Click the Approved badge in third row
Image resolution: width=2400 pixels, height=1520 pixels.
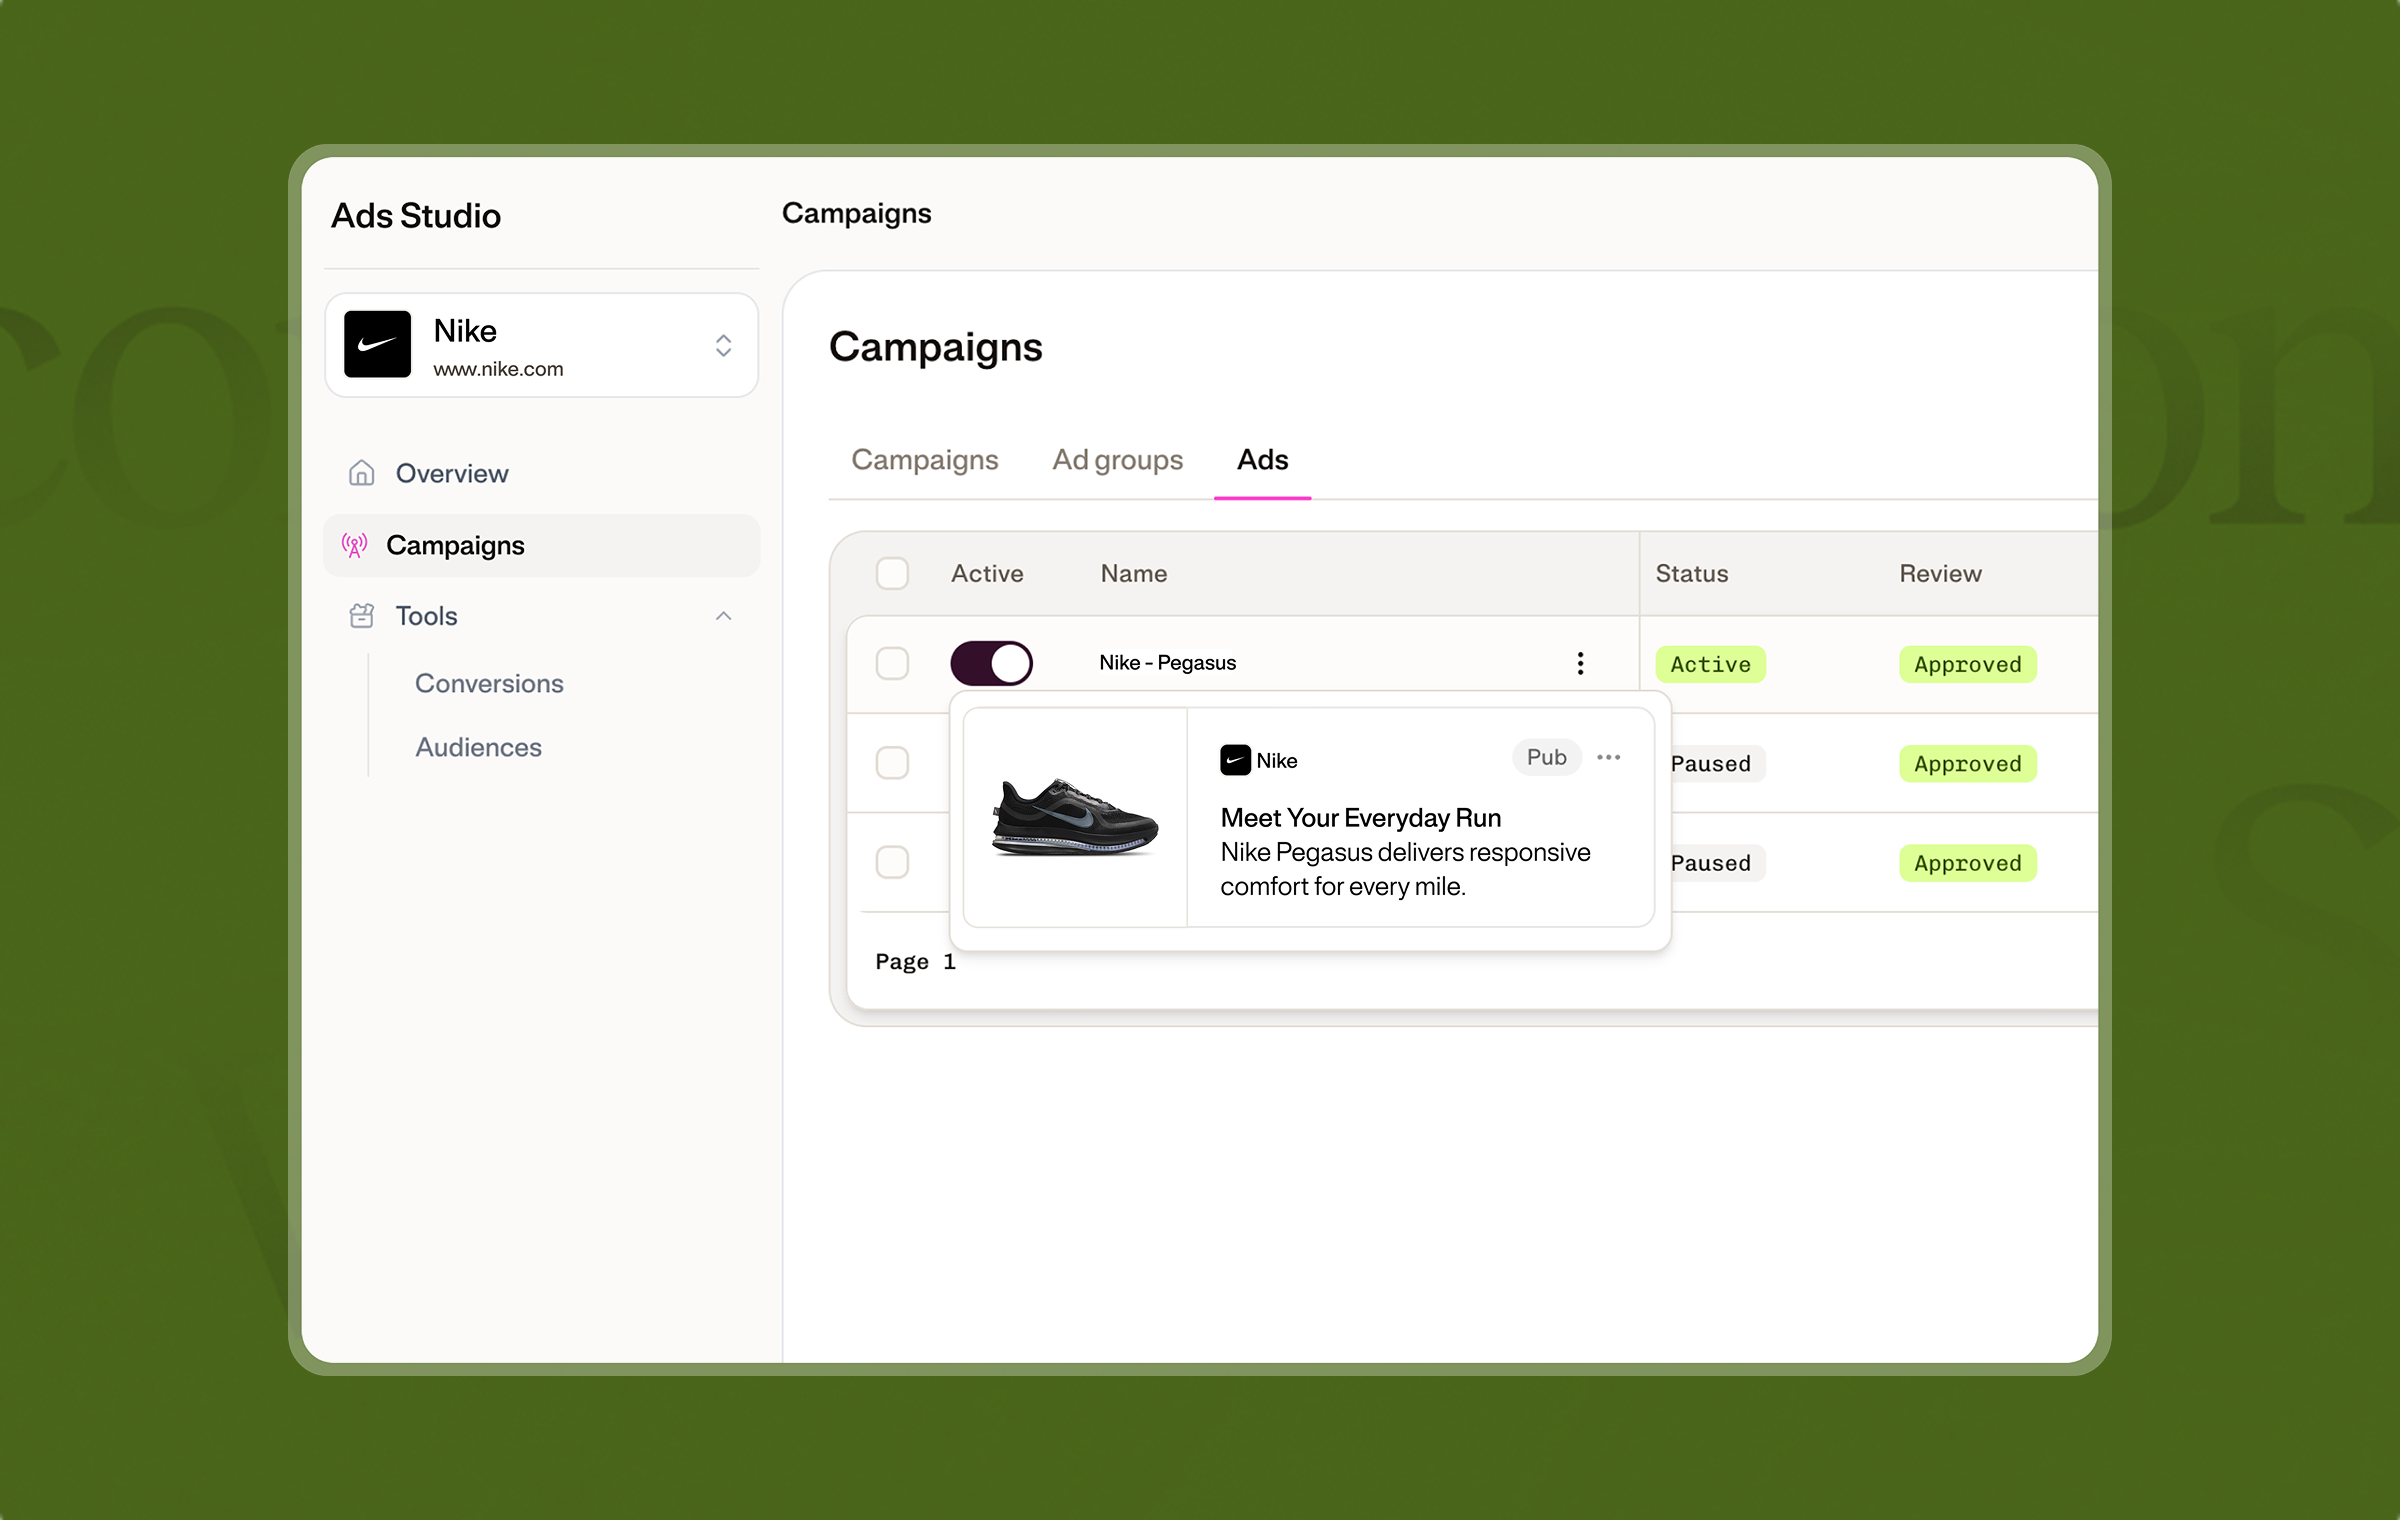coord(1967,863)
